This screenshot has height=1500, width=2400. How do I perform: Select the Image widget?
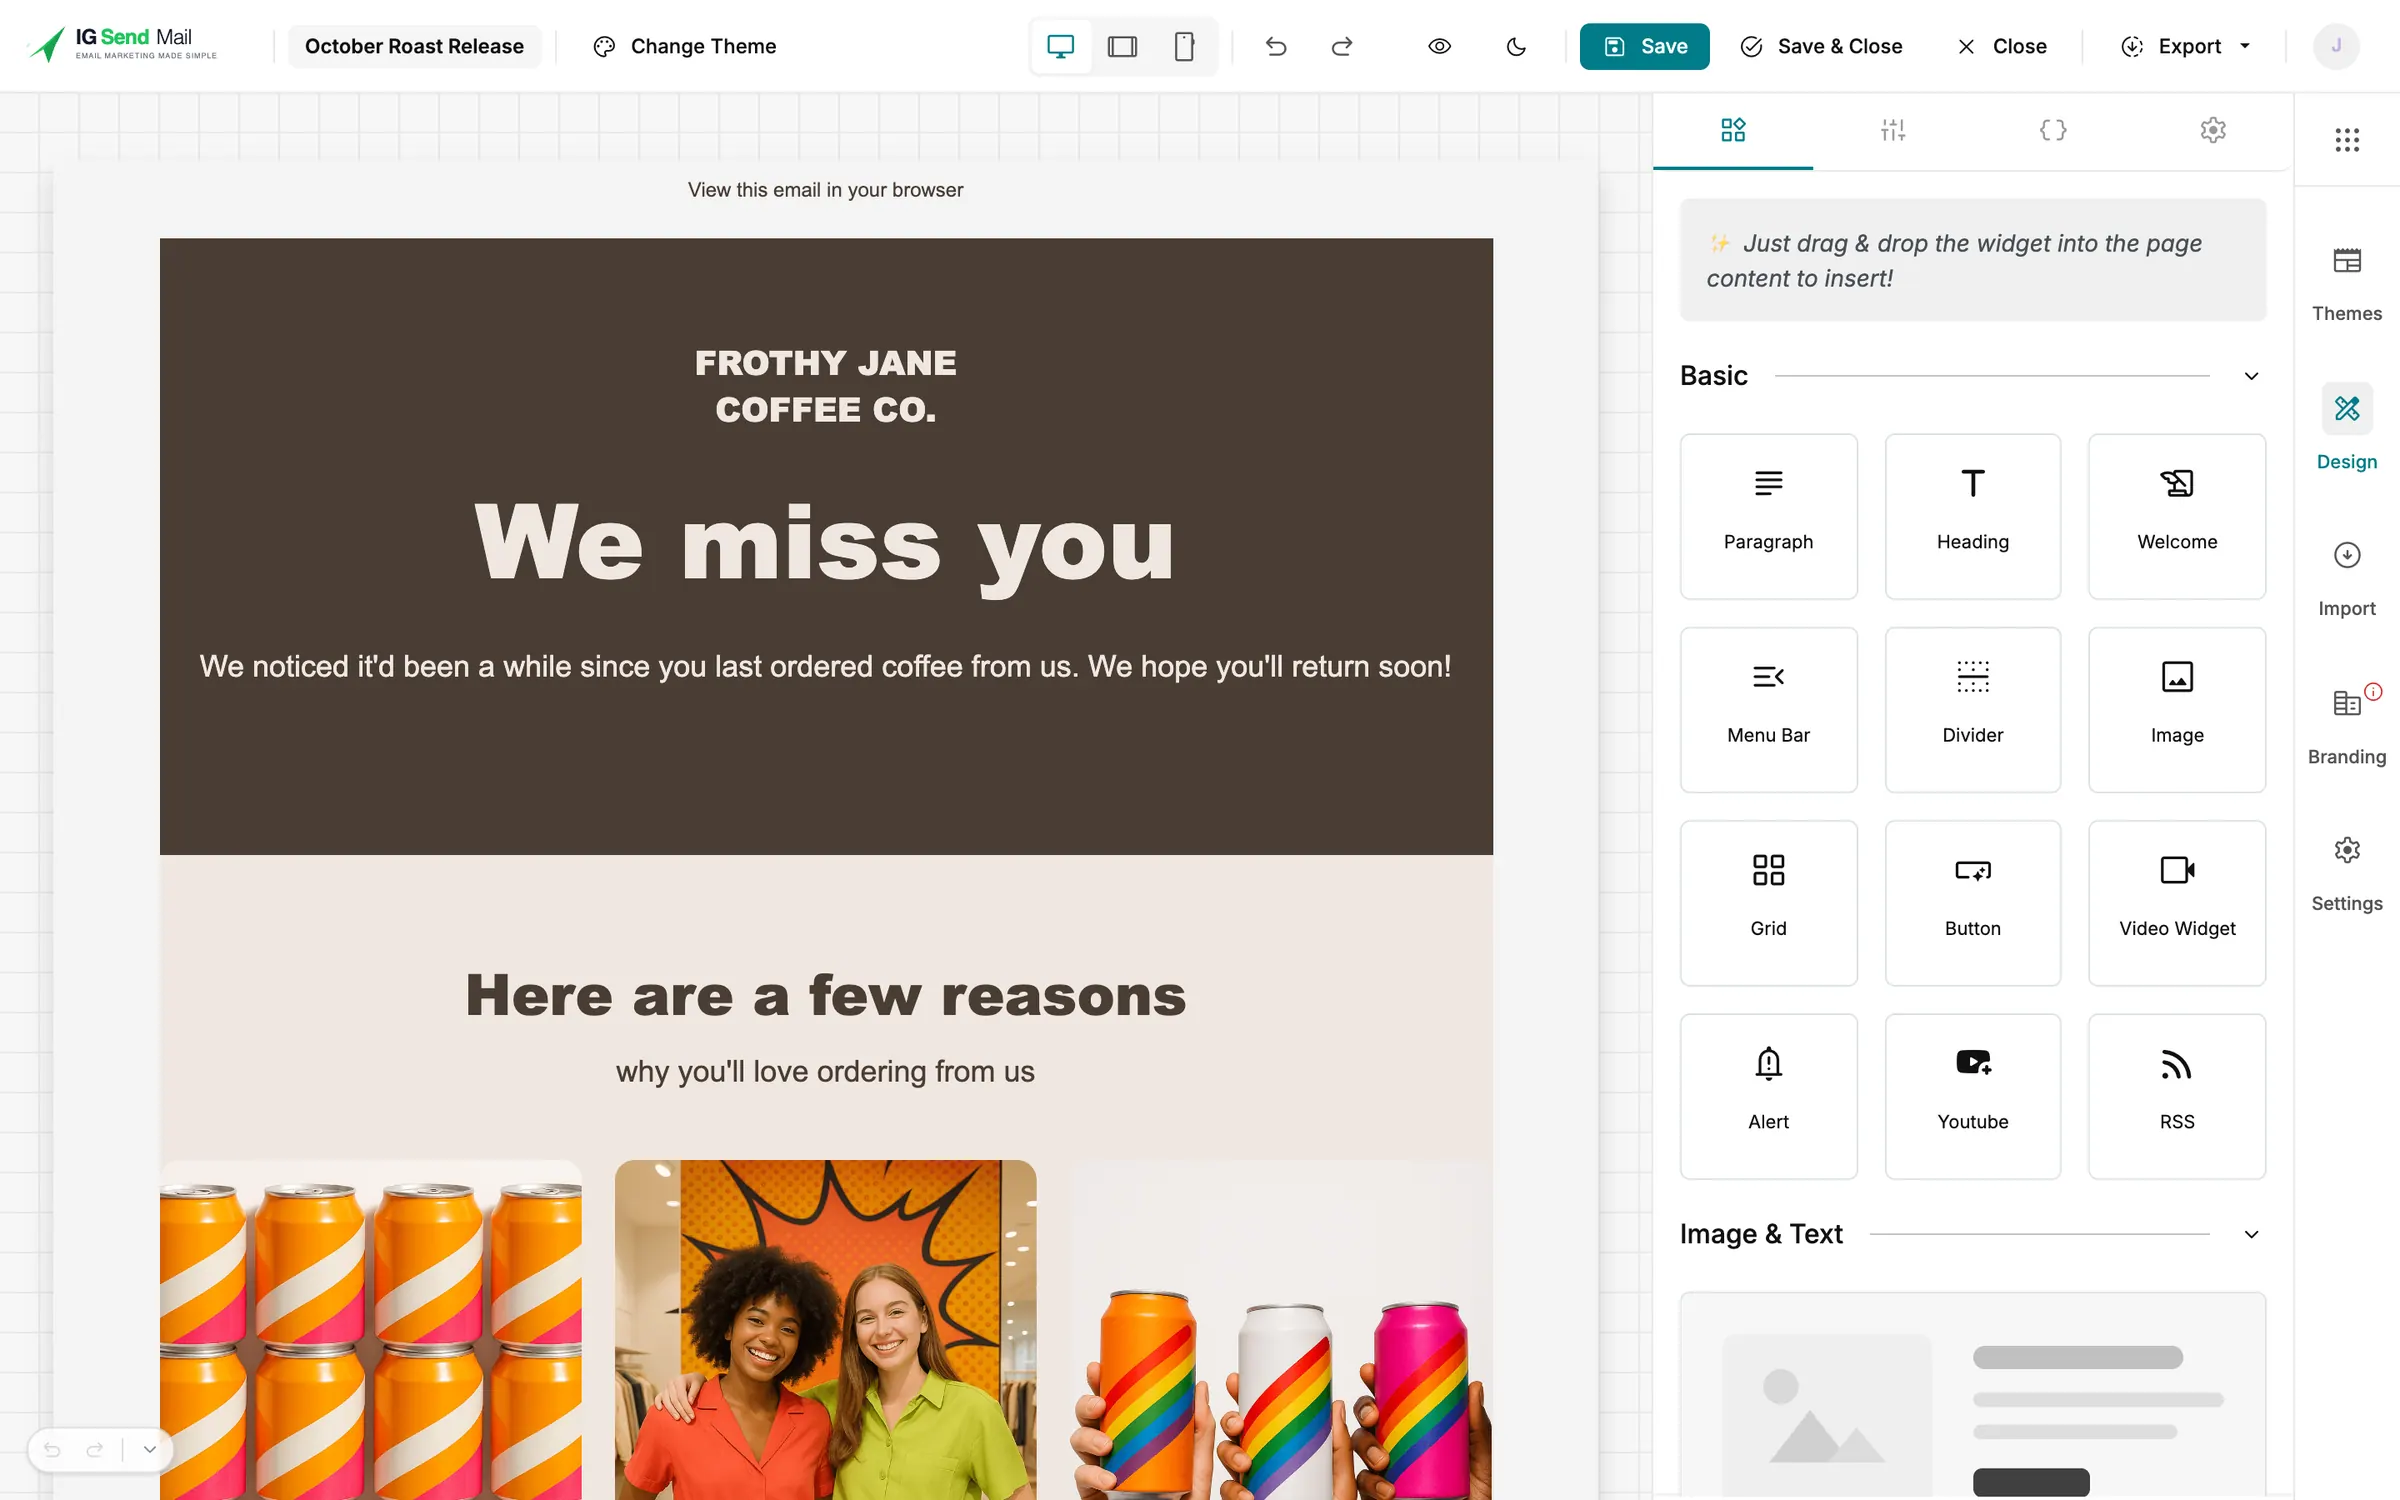click(2176, 709)
